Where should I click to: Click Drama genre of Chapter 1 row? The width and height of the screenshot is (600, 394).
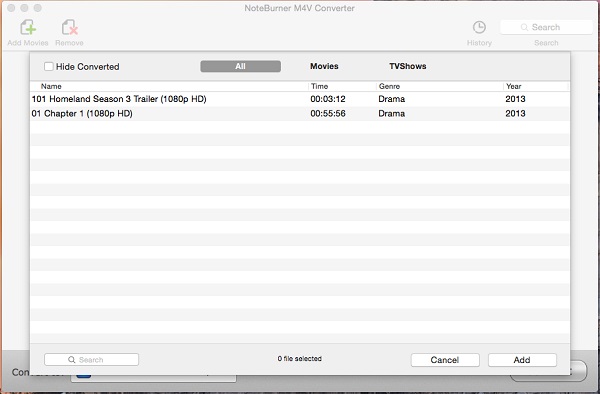point(391,114)
